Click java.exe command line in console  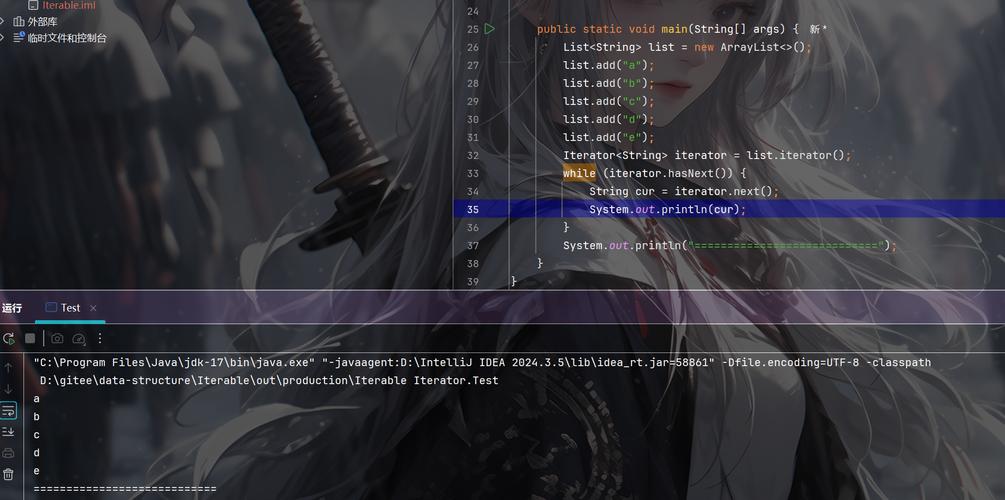[x=482, y=362]
